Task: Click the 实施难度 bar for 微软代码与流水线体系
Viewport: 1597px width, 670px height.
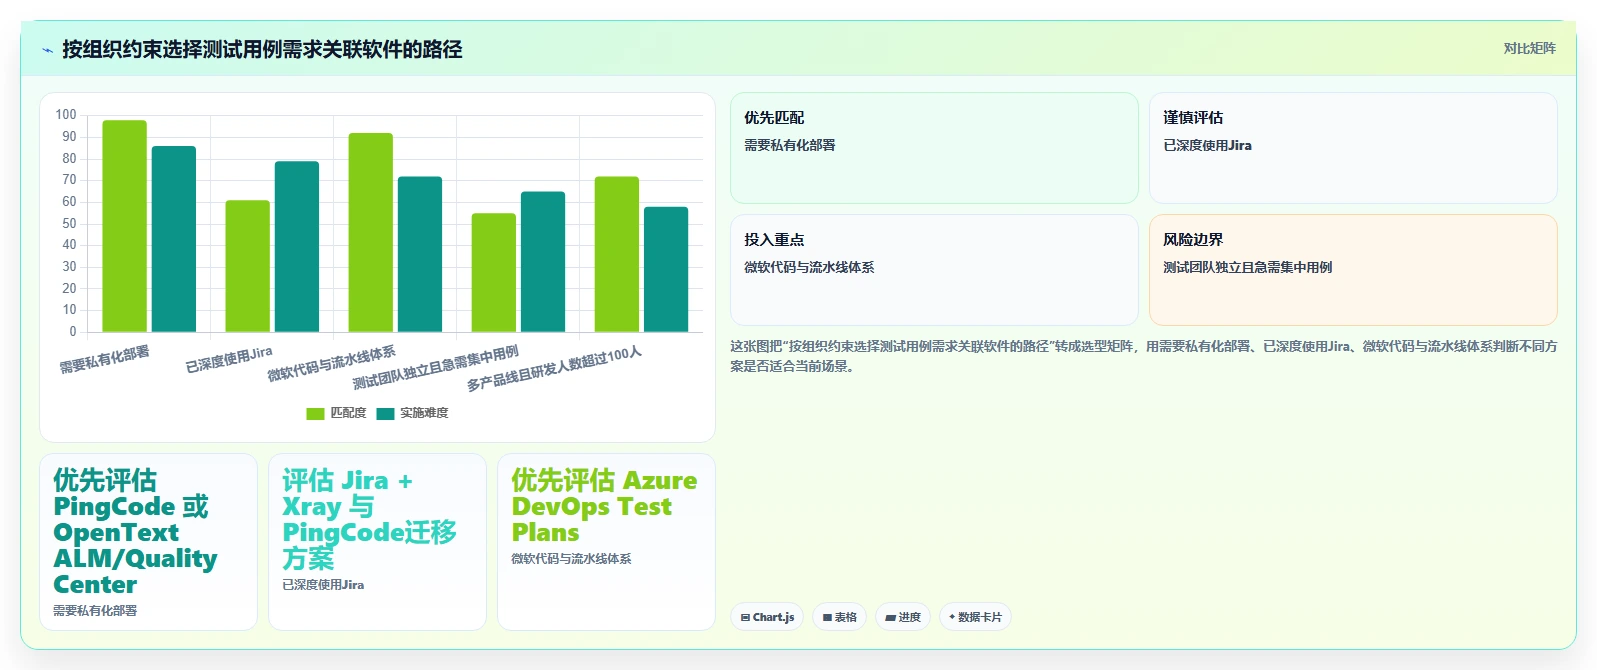Action: point(420,254)
